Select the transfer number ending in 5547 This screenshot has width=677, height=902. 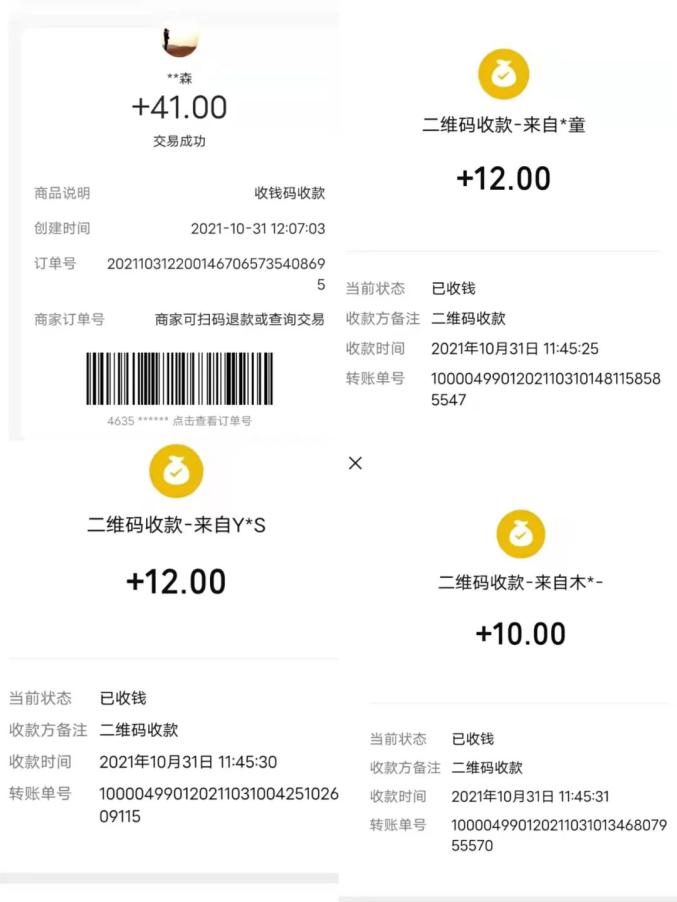click(x=545, y=389)
